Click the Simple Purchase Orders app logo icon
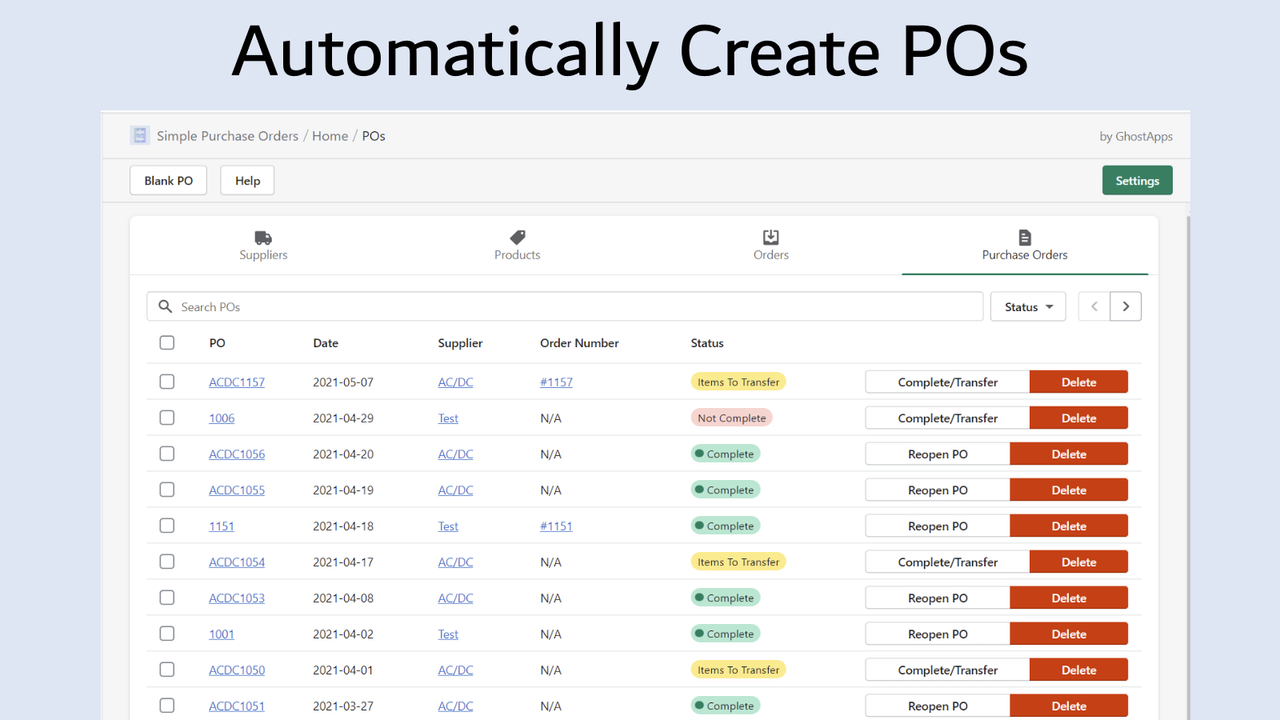The height and width of the screenshot is (720, 1280). 140,135
